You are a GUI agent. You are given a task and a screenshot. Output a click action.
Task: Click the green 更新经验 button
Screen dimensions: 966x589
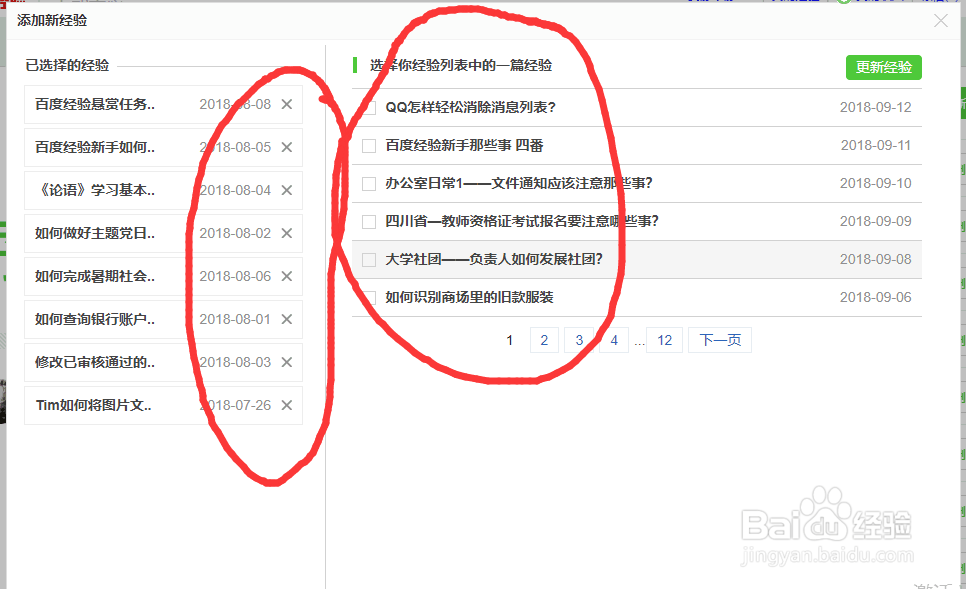[x=883, y=67]
